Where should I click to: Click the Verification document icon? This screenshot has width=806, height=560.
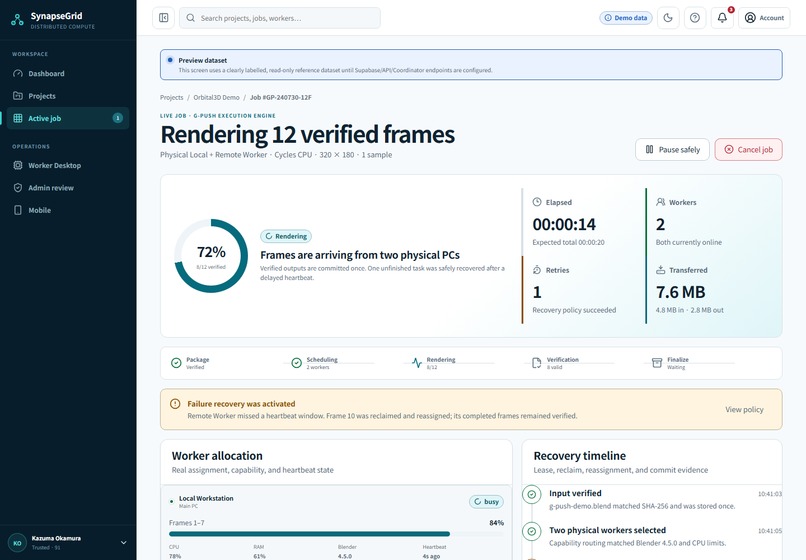tap(537, 363)
